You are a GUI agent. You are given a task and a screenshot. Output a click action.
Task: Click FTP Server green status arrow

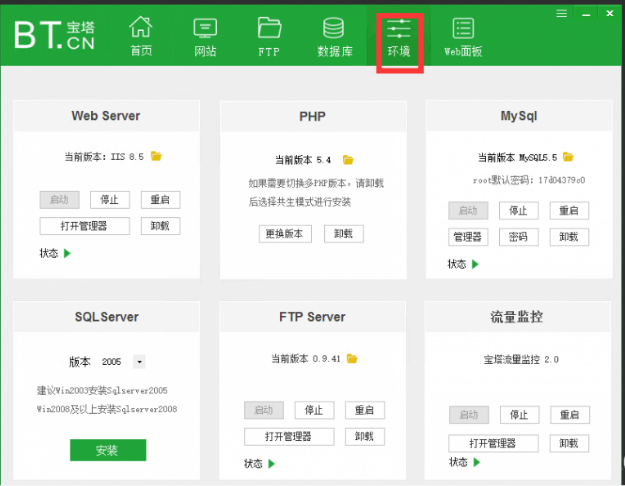point(271,464)
